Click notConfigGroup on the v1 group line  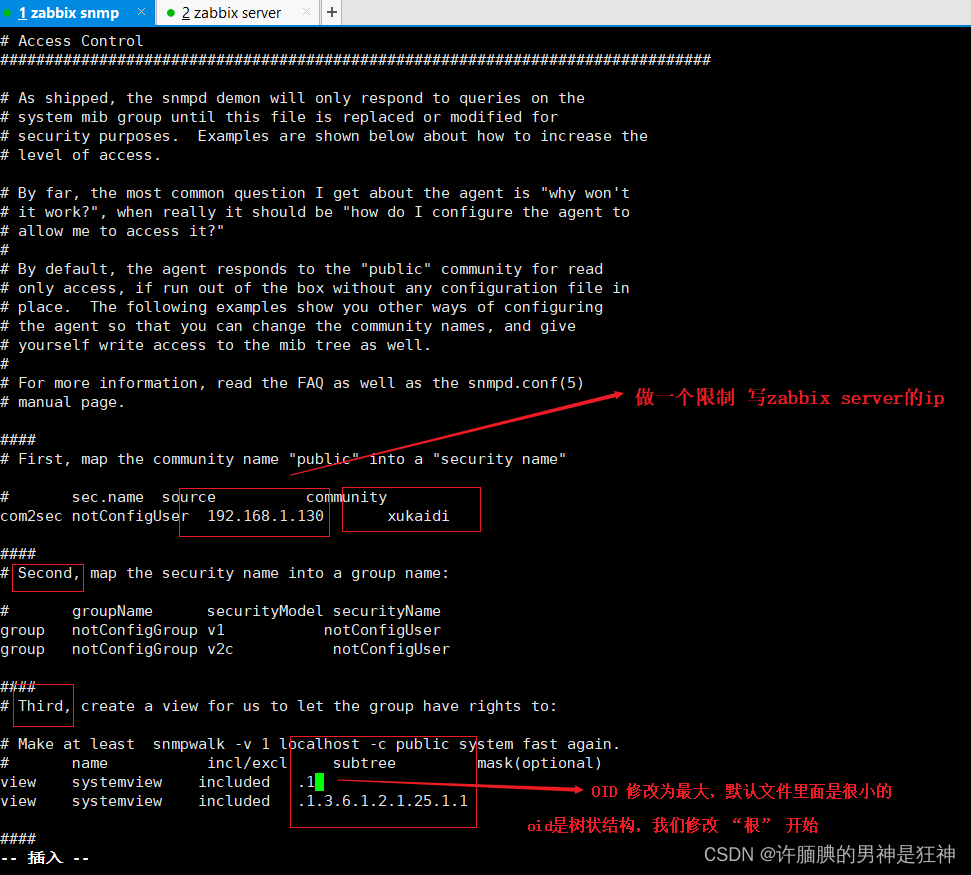[x=134, y=630]
